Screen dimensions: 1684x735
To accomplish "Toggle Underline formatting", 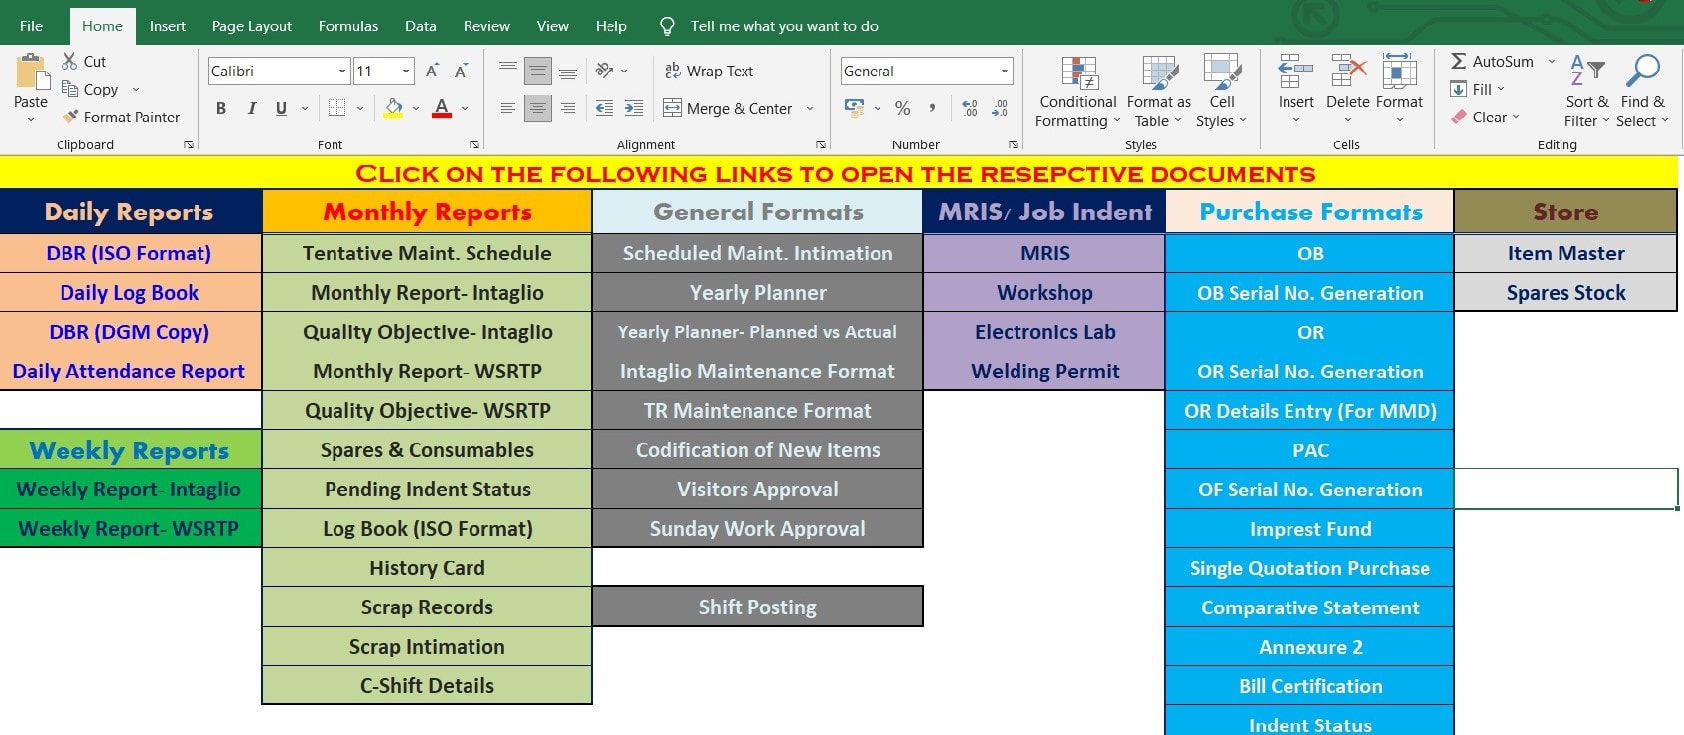I will click(281, 108).
